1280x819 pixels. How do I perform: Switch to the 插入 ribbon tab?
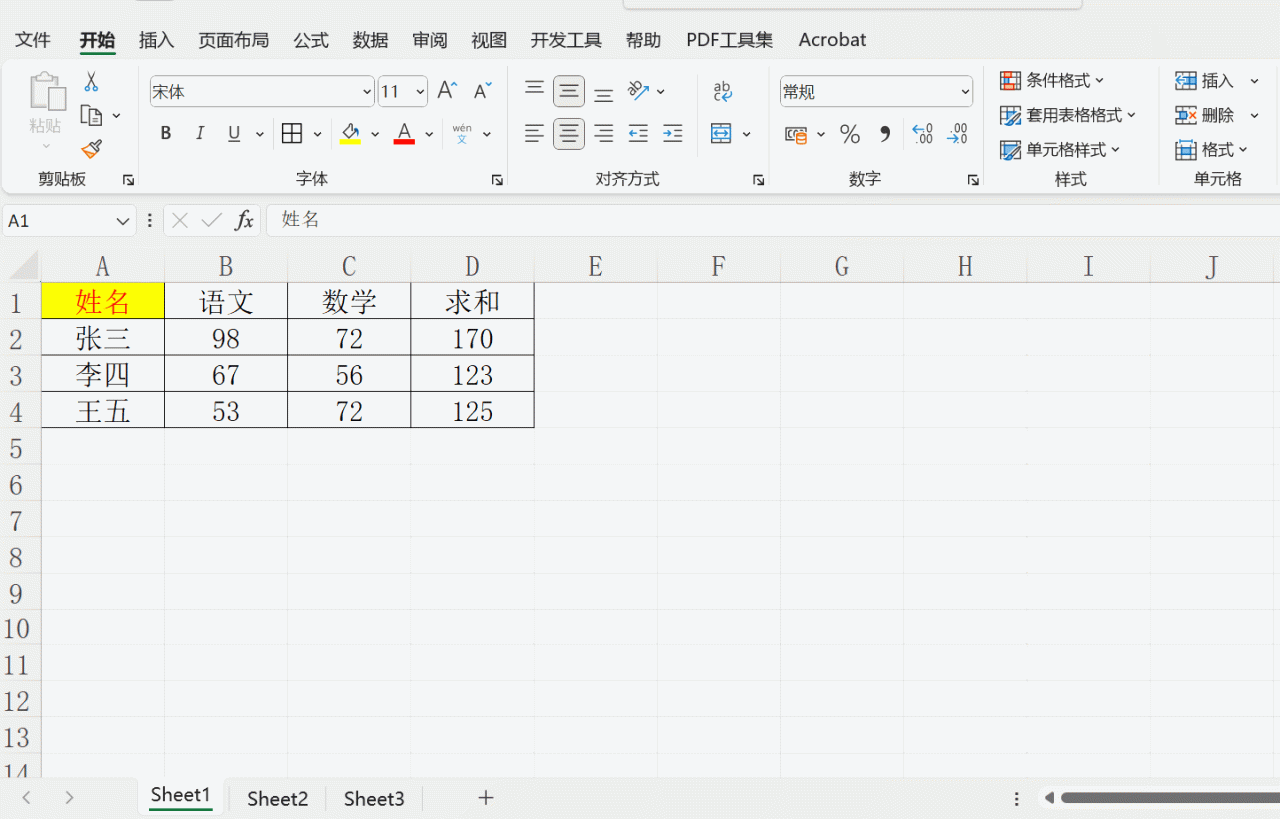(156, 40)
